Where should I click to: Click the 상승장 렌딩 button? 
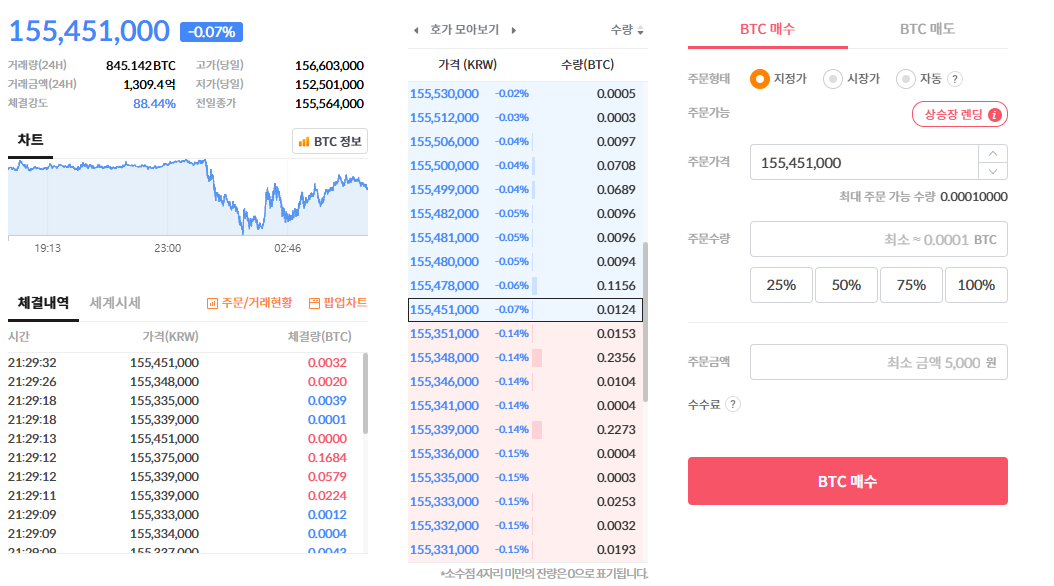pyautogui.click(x=959, y=115)
